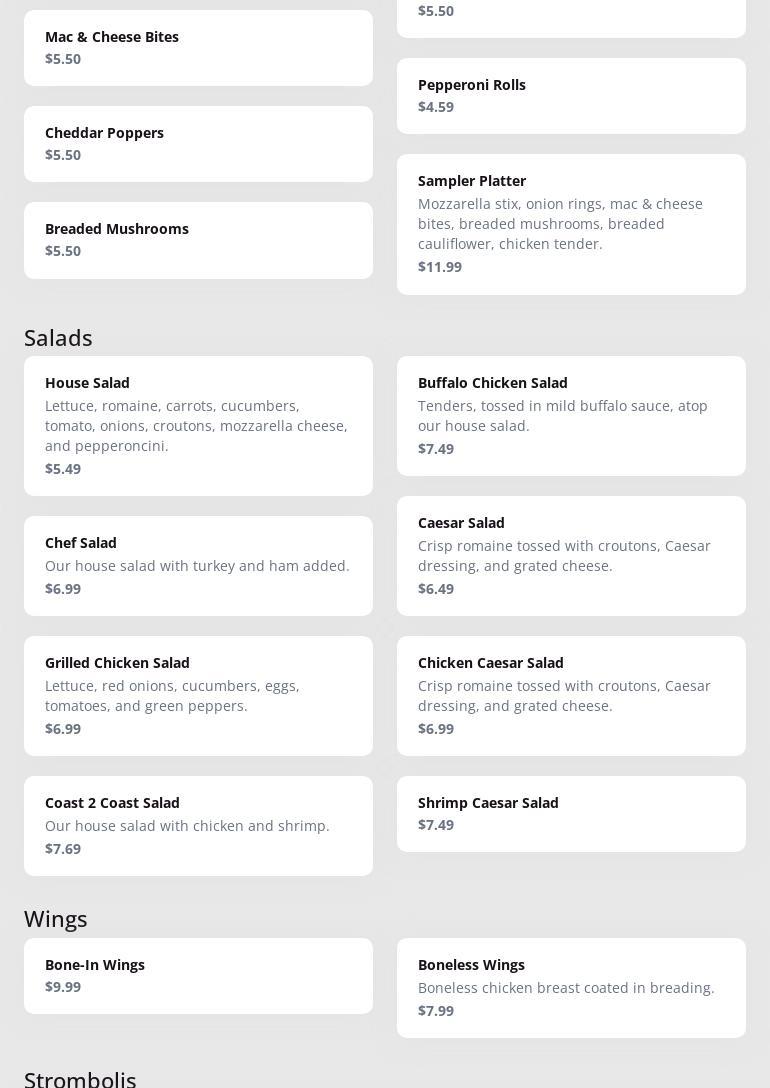Open the Grilled Chicken Salad card

(198, 696)
